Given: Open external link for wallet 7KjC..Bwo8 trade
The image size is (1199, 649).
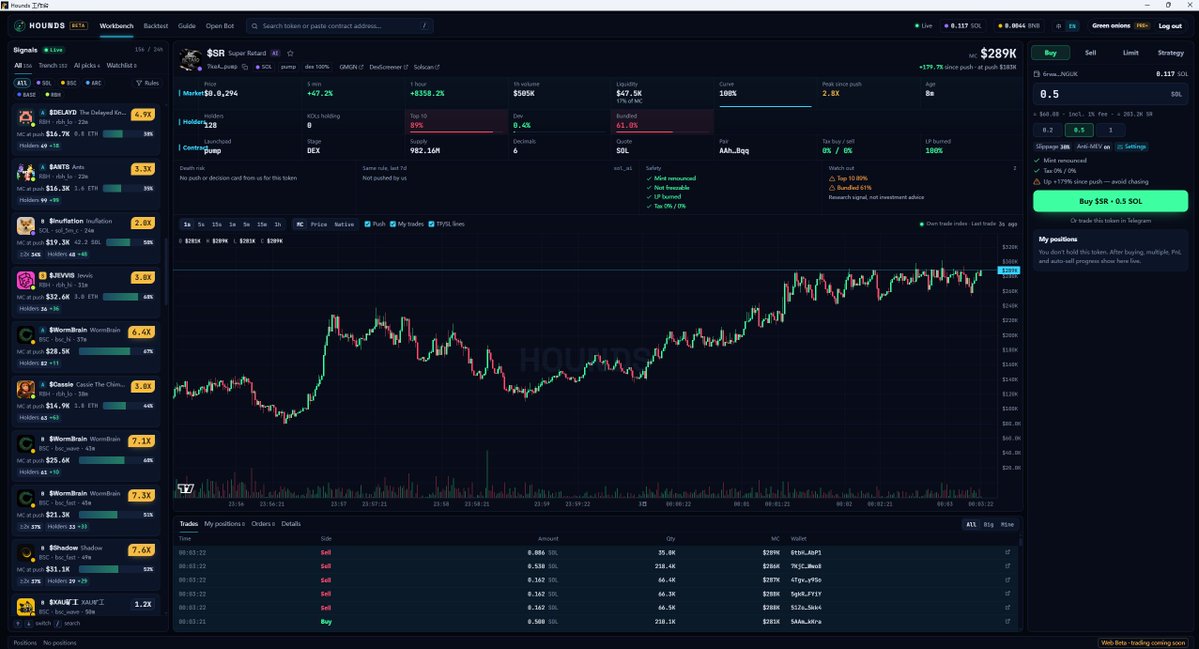Looking at the screenshot, I should point(1007,566).
